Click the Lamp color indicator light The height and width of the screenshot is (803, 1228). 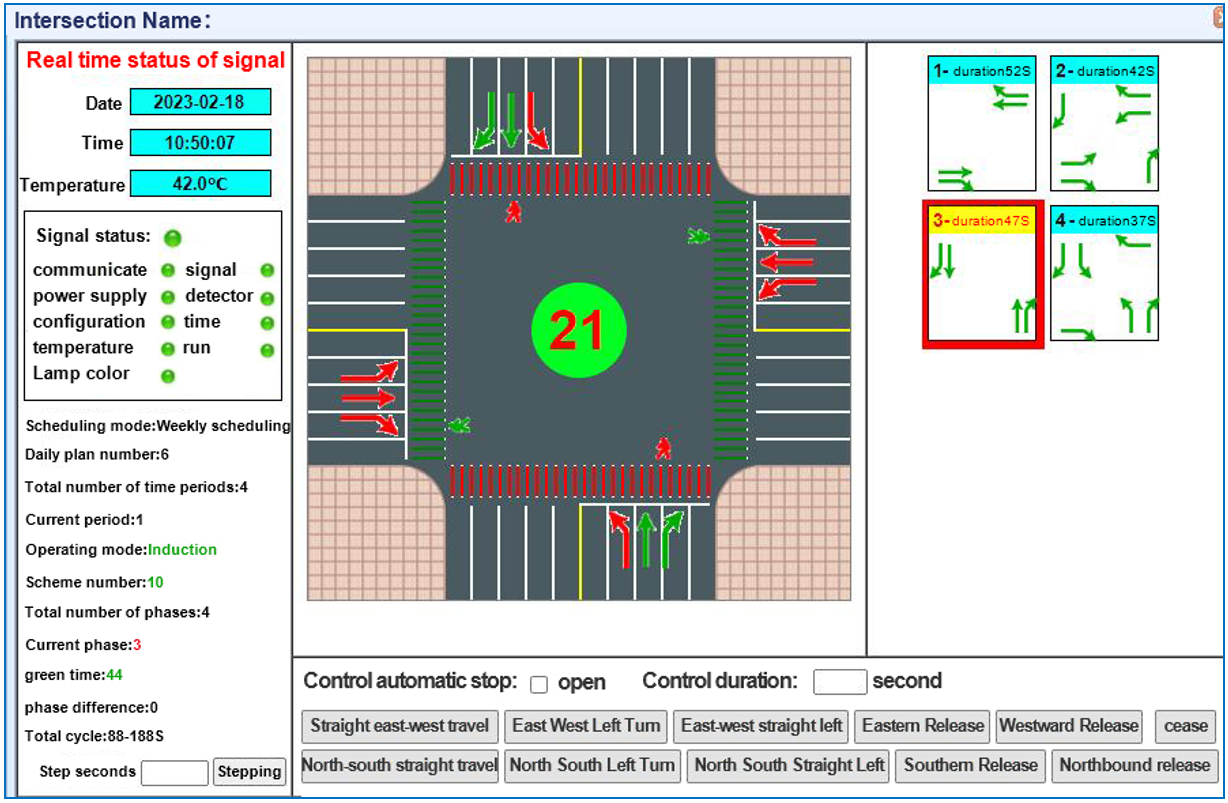pyautogui.click(x=168, y=376)
